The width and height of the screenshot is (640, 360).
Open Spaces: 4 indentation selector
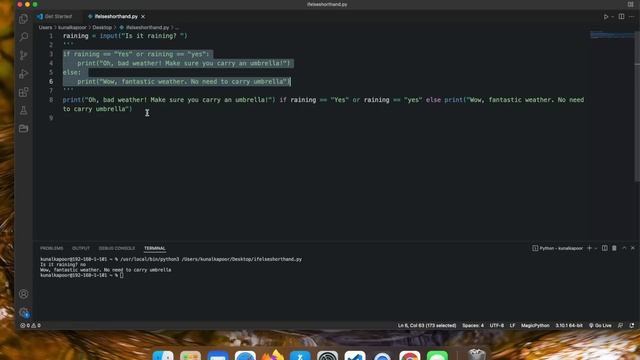(473, 325)
